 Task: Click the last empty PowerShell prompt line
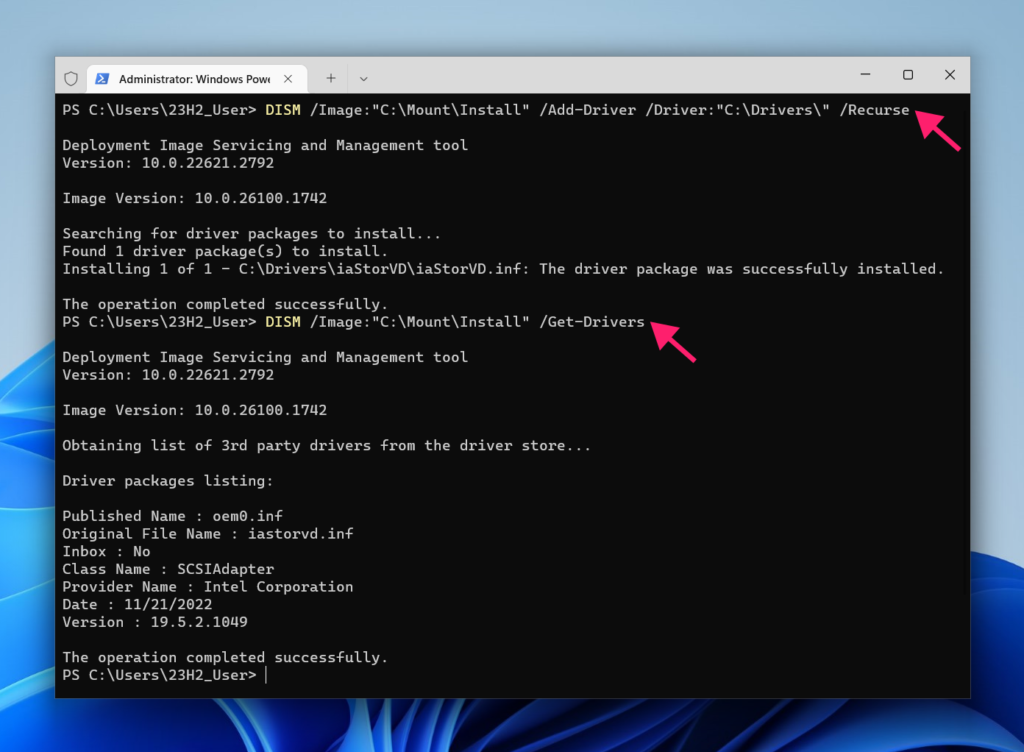(165, 675)
